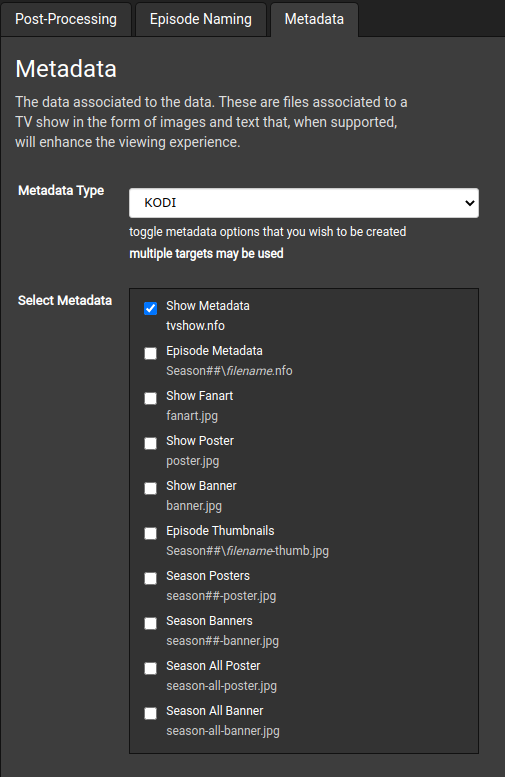505x777 pixels.
Task: Switch to the Post-Processing tab
Action: click(66, 19)
